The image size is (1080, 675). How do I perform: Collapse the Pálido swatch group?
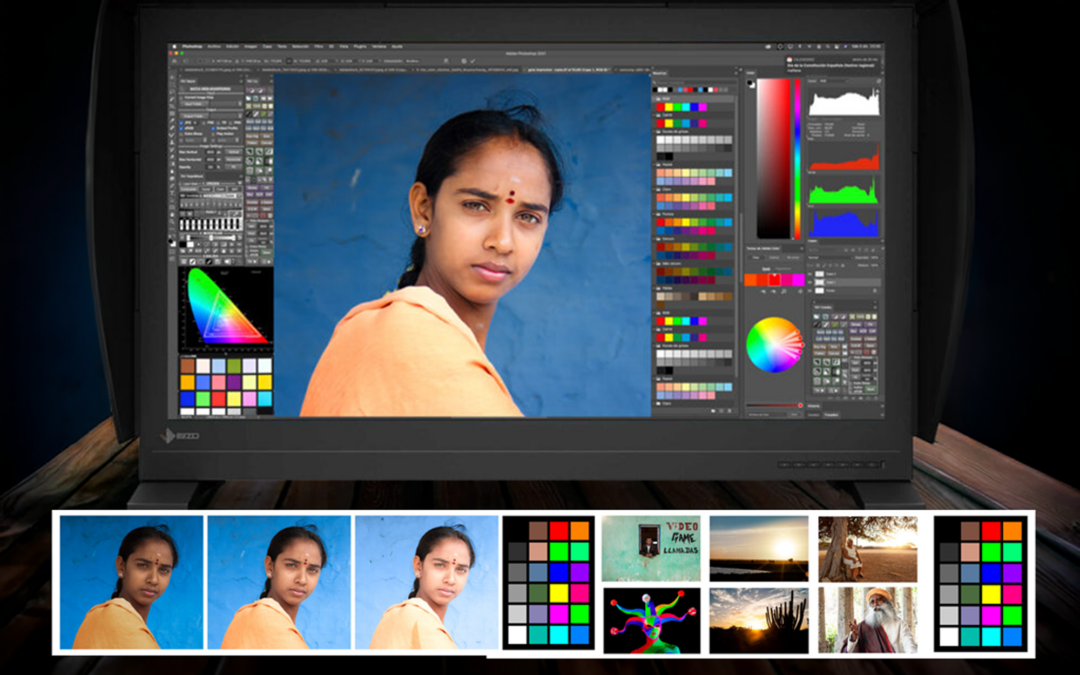click(655, 289)
